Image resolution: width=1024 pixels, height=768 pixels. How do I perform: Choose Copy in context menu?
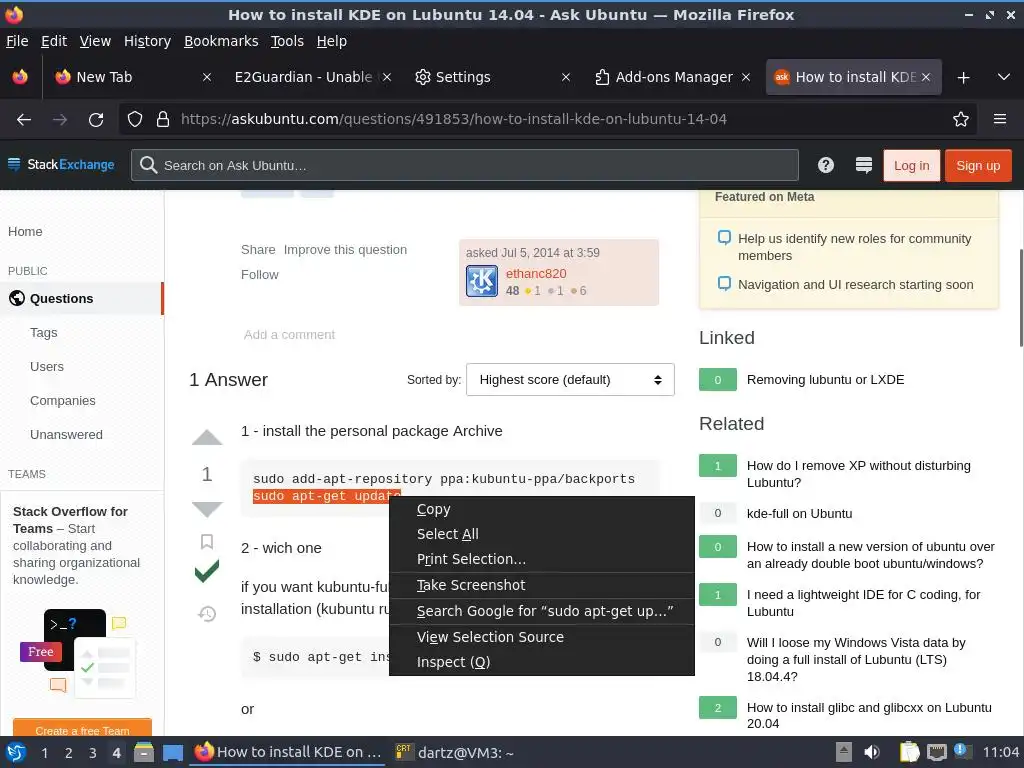541,509
